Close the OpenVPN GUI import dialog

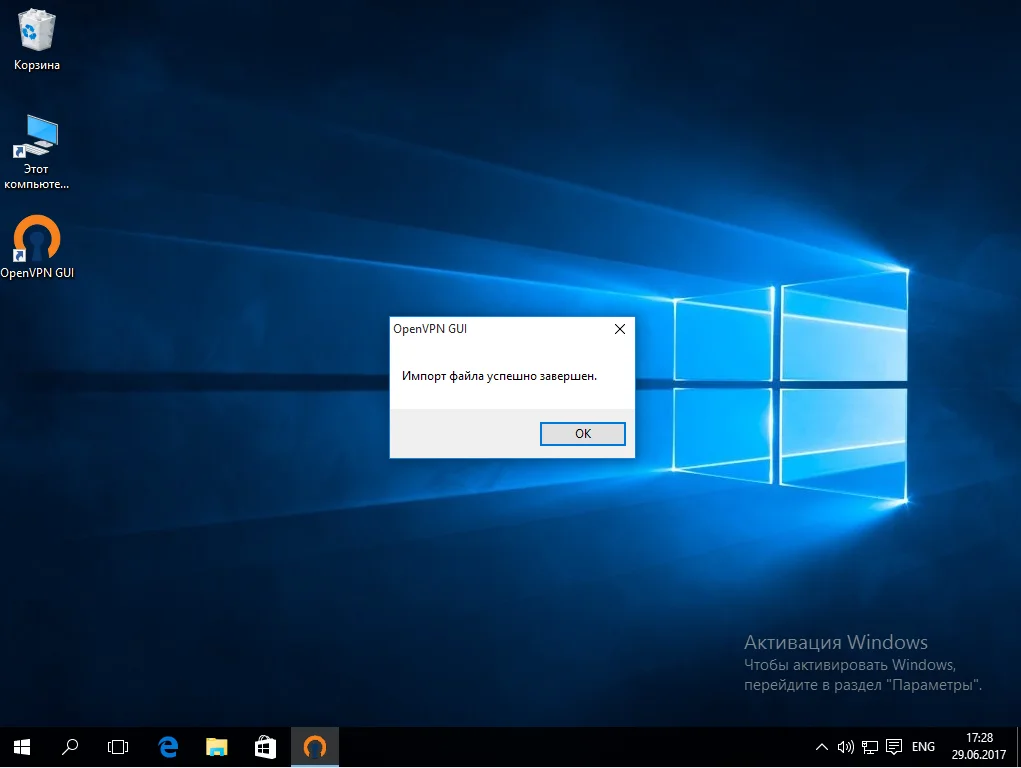coord(619,329)
